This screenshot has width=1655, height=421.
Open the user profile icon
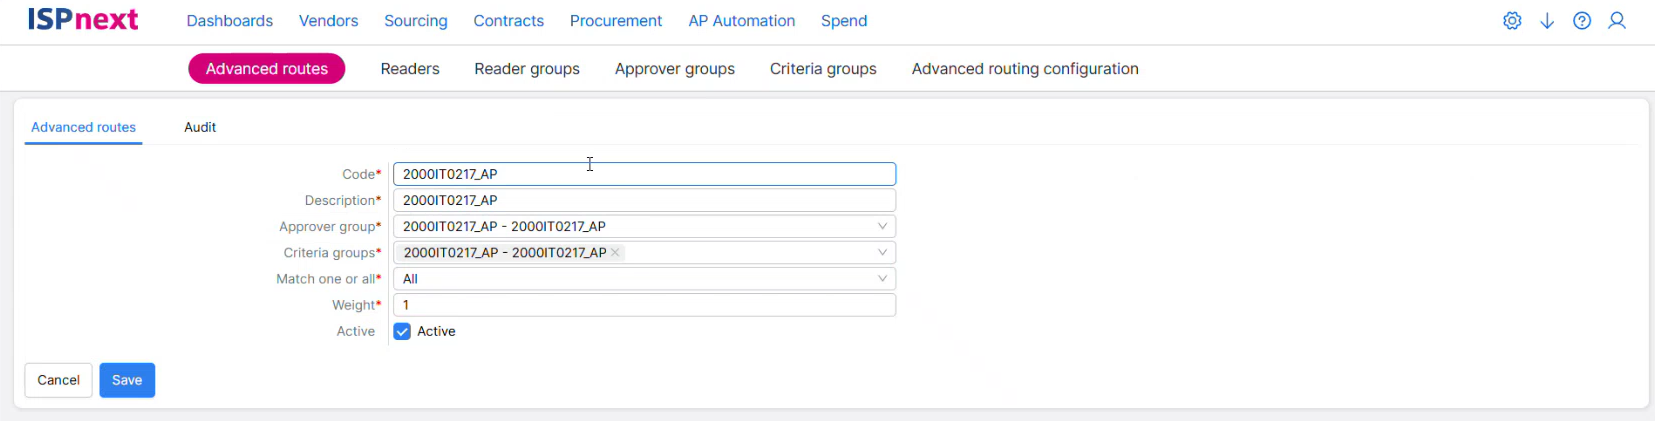[1617, 21]
